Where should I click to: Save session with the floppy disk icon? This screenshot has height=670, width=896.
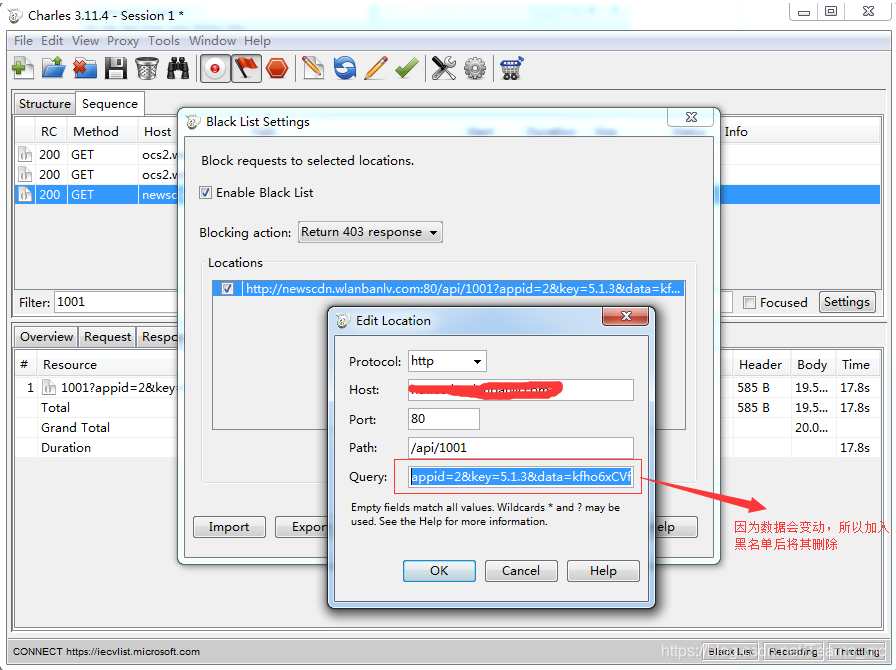[116, 69]
